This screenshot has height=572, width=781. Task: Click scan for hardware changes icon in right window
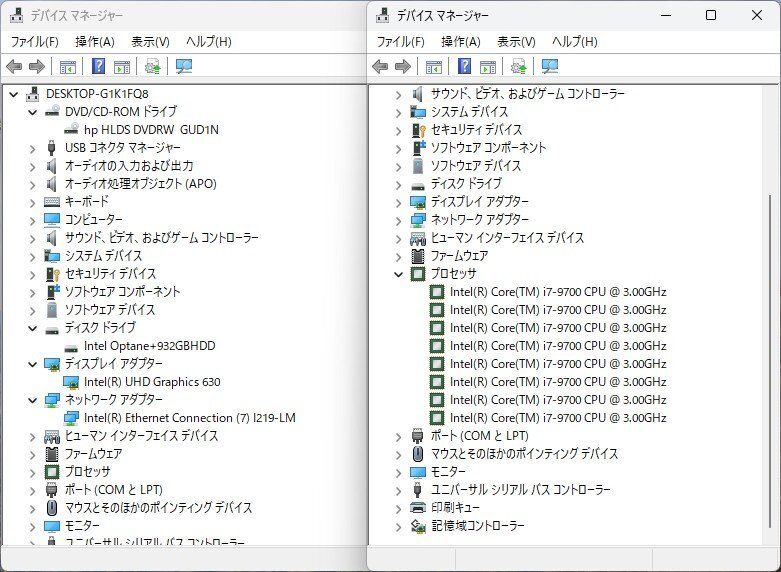[x=550, y=67]
